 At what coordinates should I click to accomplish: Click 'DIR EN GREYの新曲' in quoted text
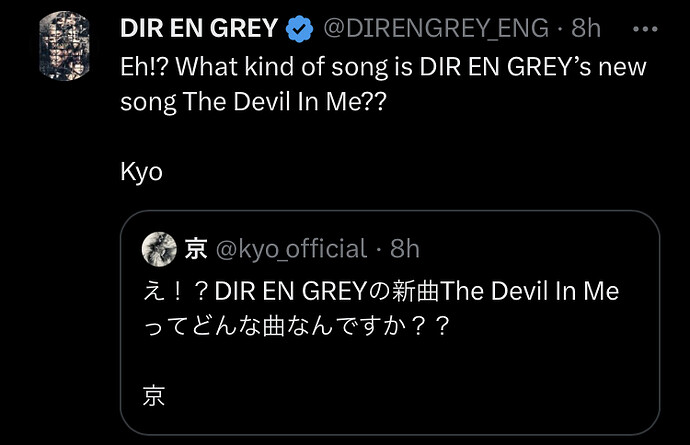(x=327, y=291)
